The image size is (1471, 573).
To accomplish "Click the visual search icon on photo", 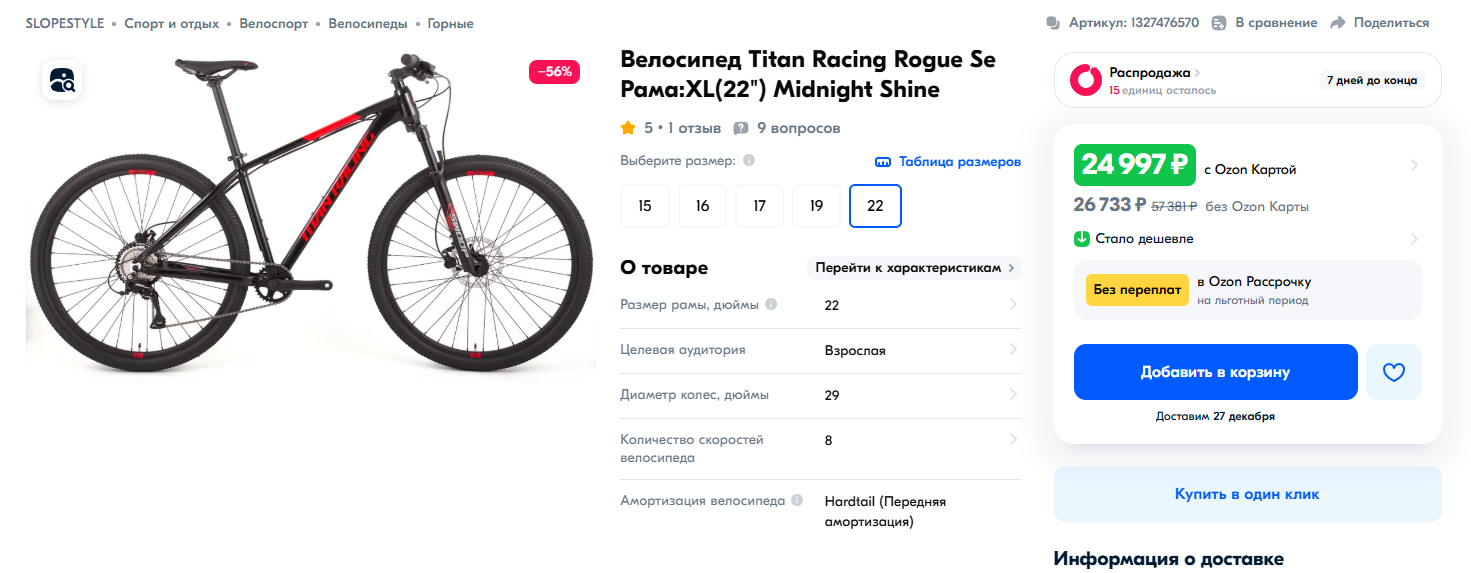I will click(62, 80).
